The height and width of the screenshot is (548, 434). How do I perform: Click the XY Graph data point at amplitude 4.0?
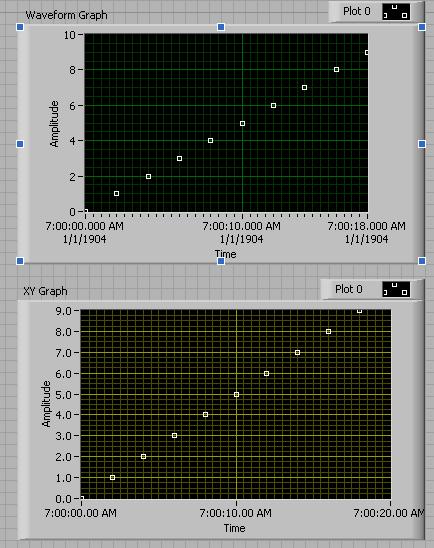(x=205, y=414)
